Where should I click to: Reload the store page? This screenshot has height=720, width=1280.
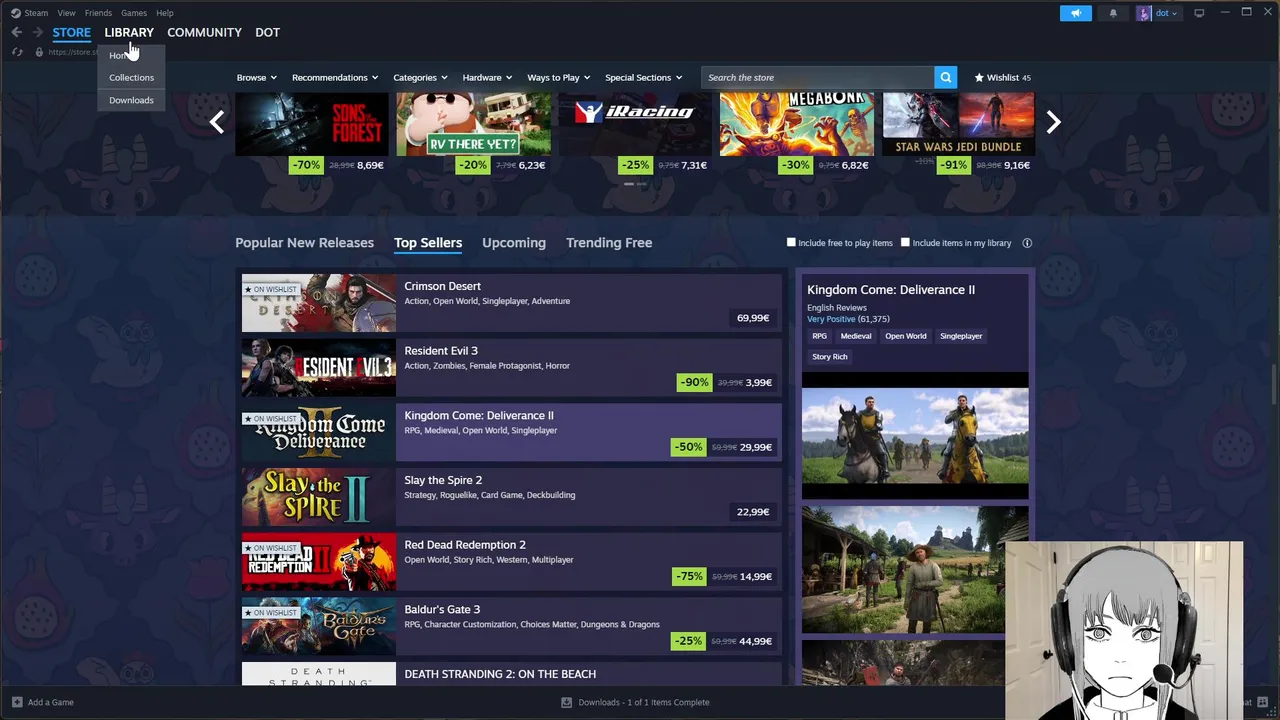[17, 52]
